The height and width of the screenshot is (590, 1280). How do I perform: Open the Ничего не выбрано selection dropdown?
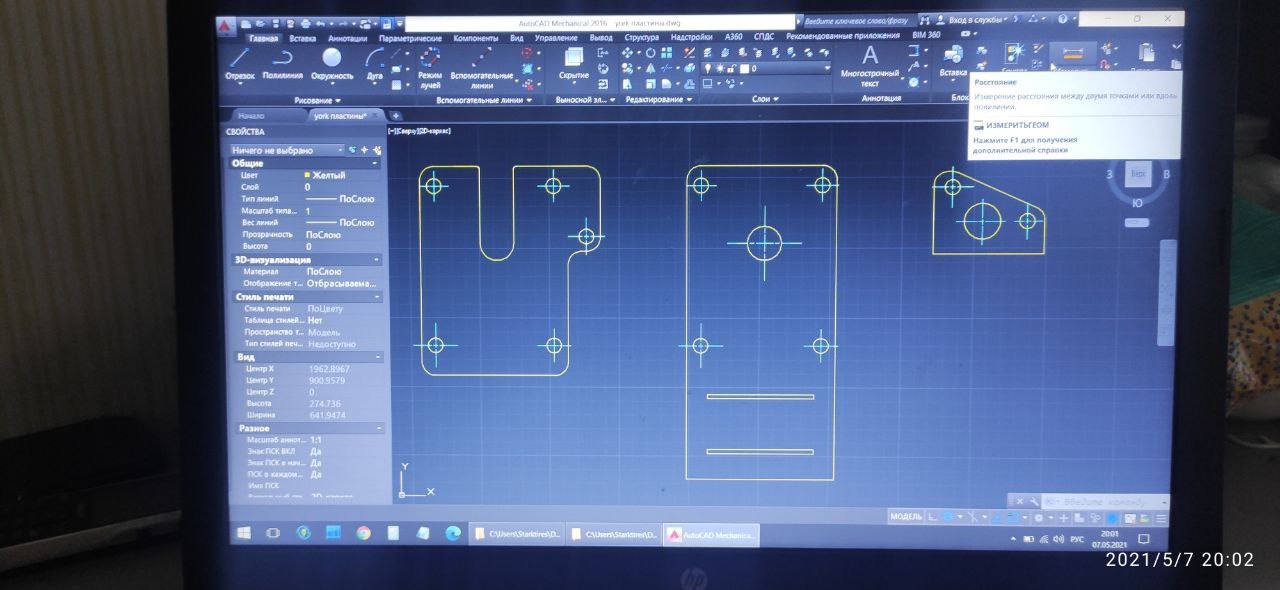[x=286, y=150]
